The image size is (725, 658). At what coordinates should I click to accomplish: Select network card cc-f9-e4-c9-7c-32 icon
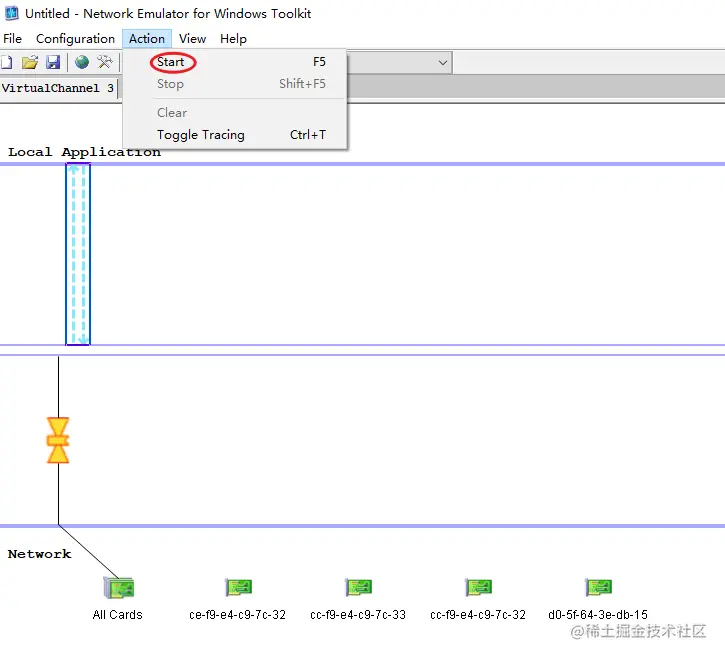pos(479,587)
